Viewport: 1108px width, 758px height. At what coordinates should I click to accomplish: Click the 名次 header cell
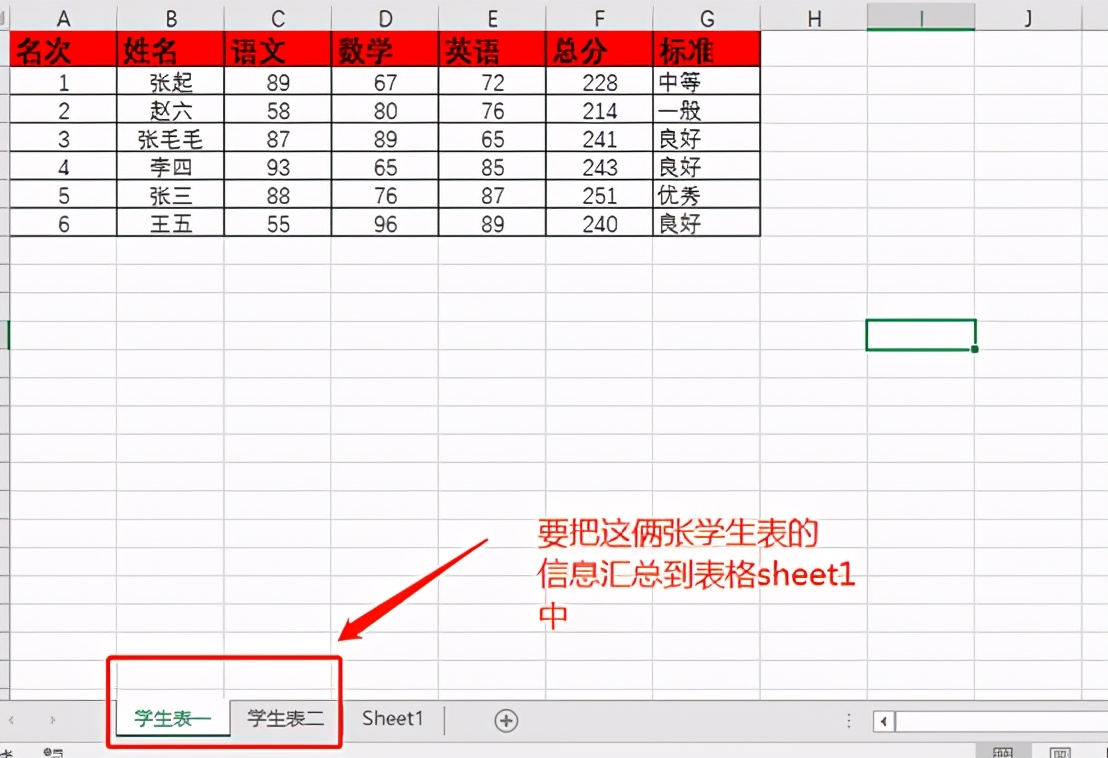click(63, 49)
